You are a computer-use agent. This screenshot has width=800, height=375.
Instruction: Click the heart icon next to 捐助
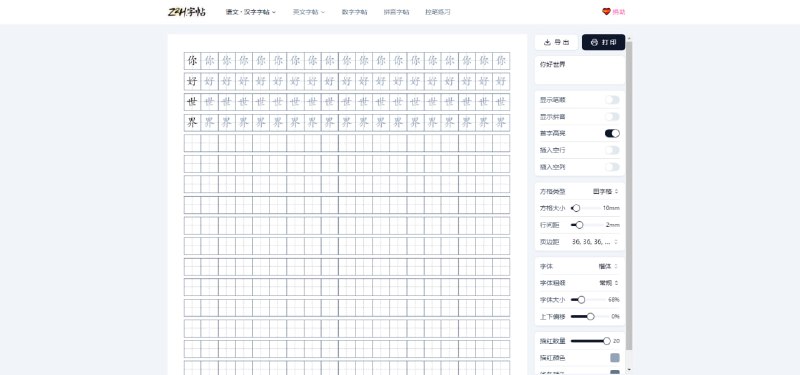606,12
